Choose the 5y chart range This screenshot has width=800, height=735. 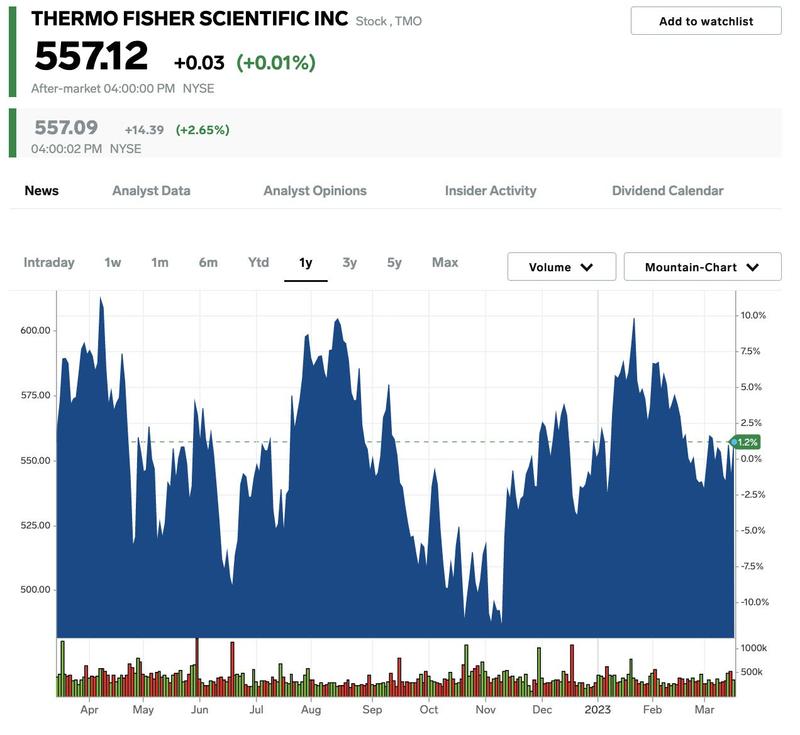click(x=394, y=263)
